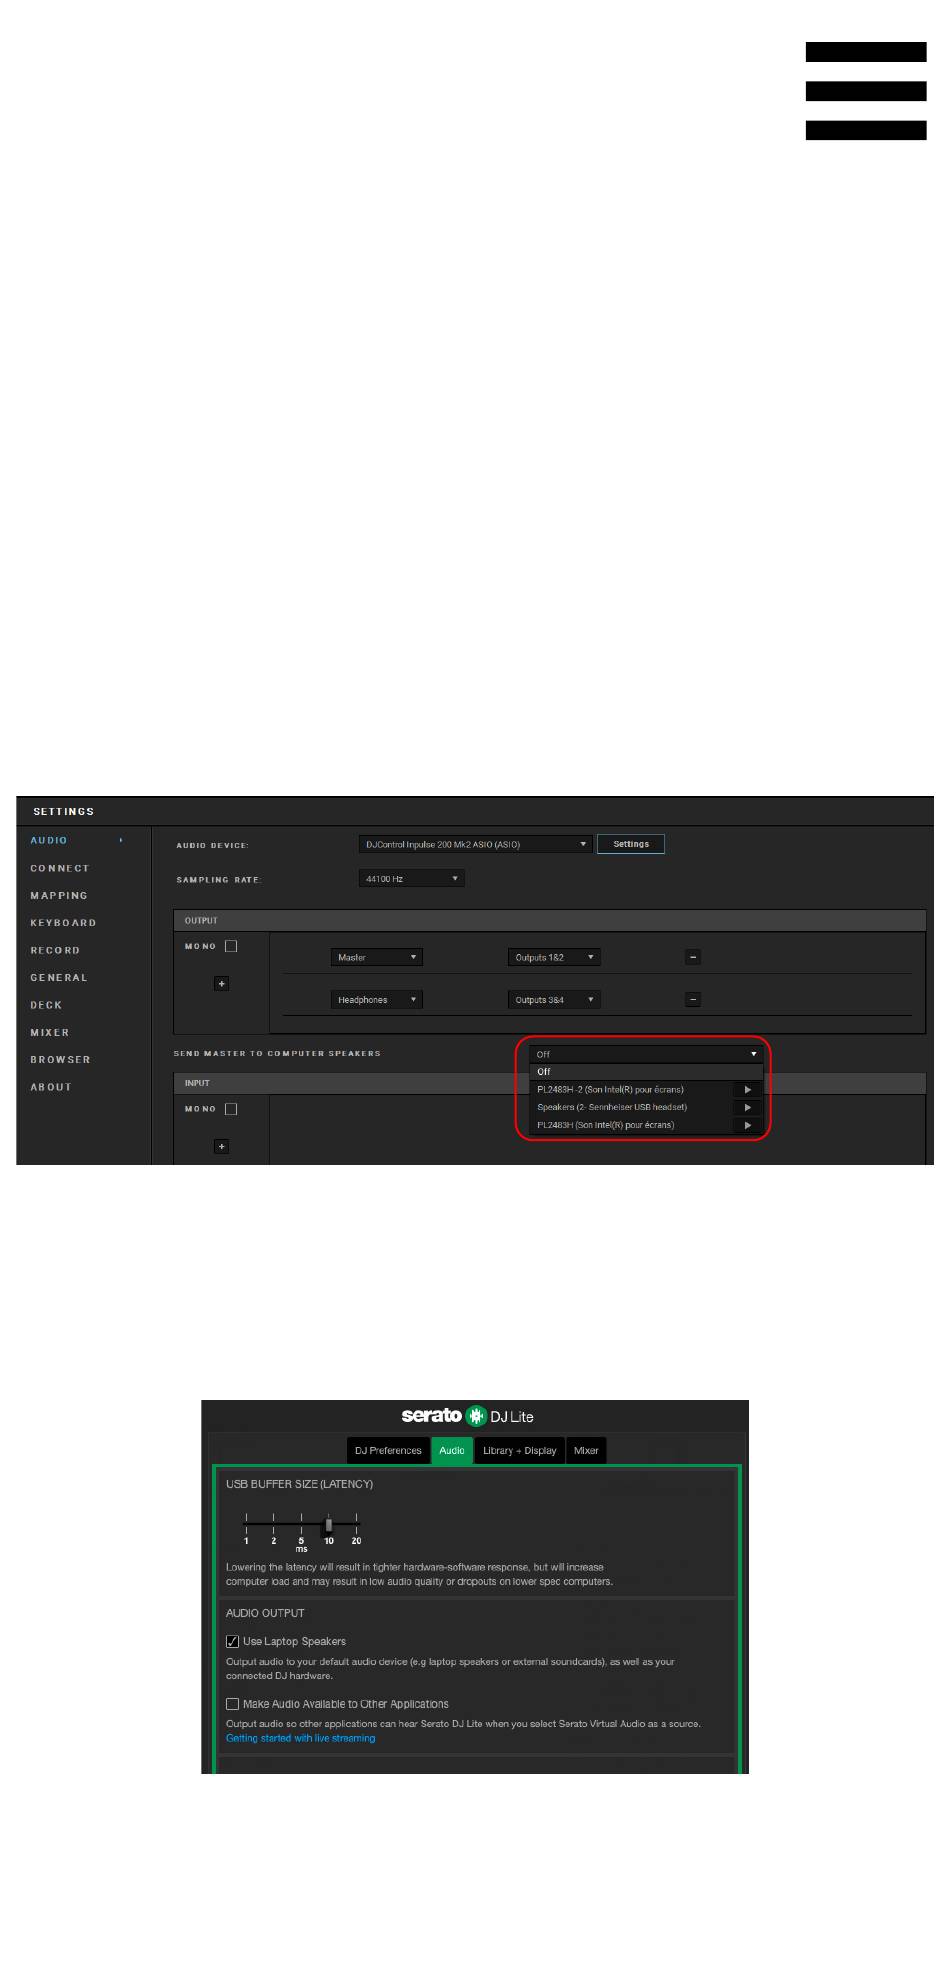
Task: Click the hamburger menu icon at top right
Action: coord(866,91)
